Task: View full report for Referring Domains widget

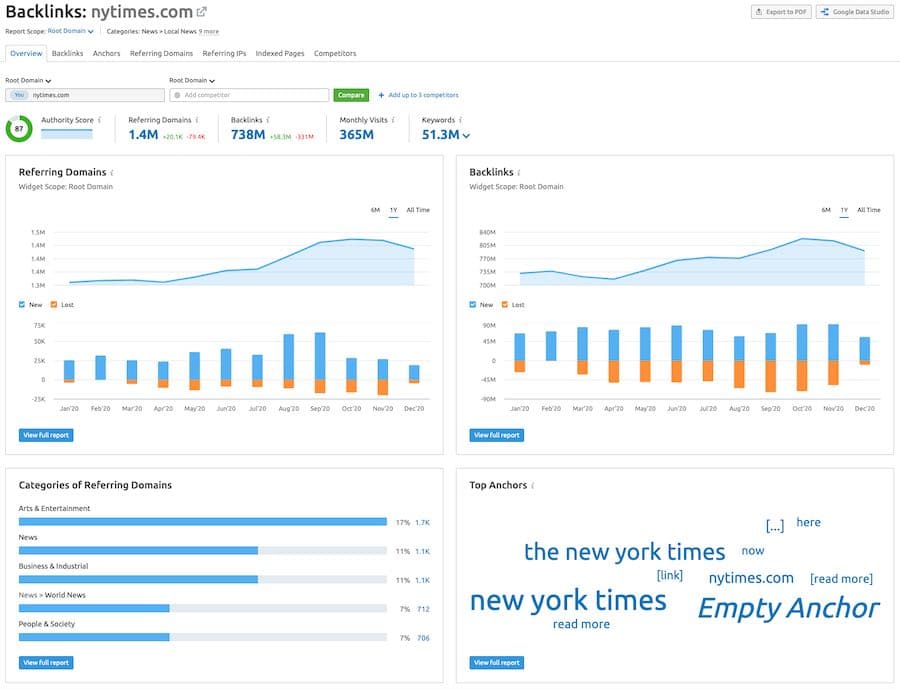Action: [46, 435]
